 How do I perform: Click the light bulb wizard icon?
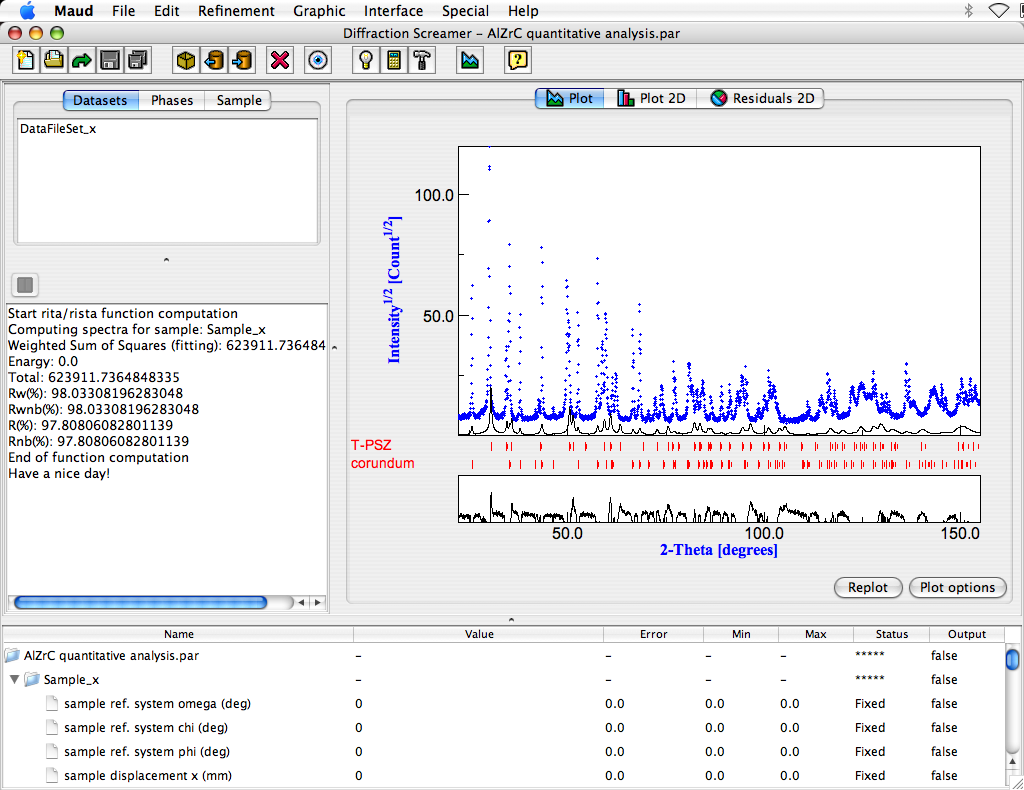(367, 60)
